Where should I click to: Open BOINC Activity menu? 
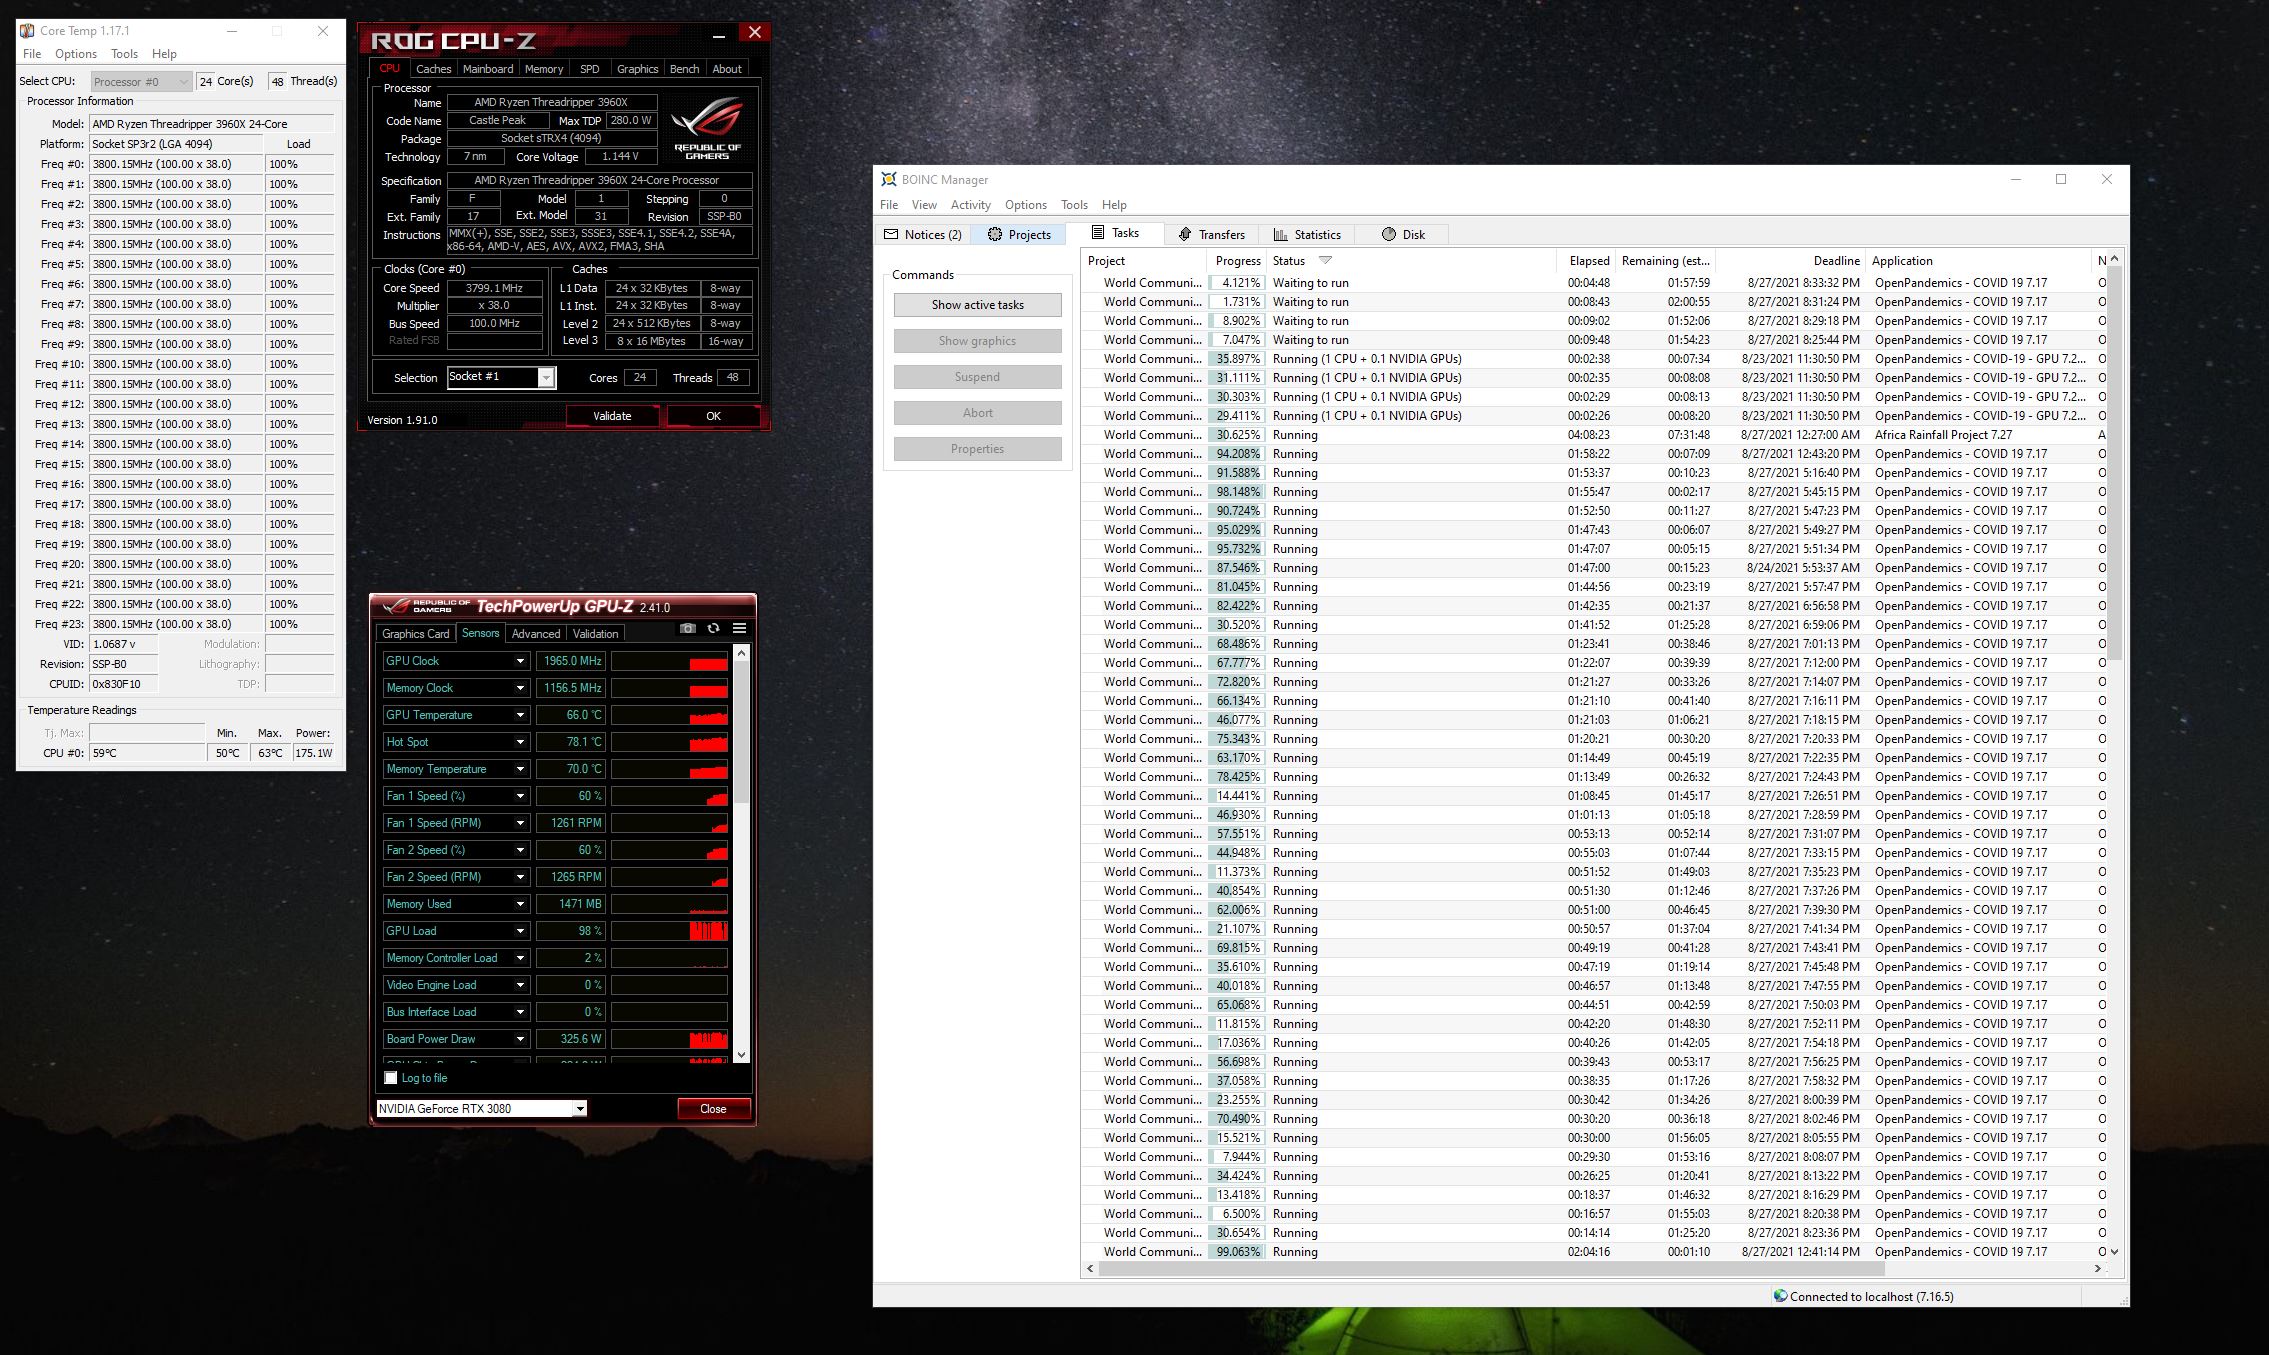click(x=970, y=205)
